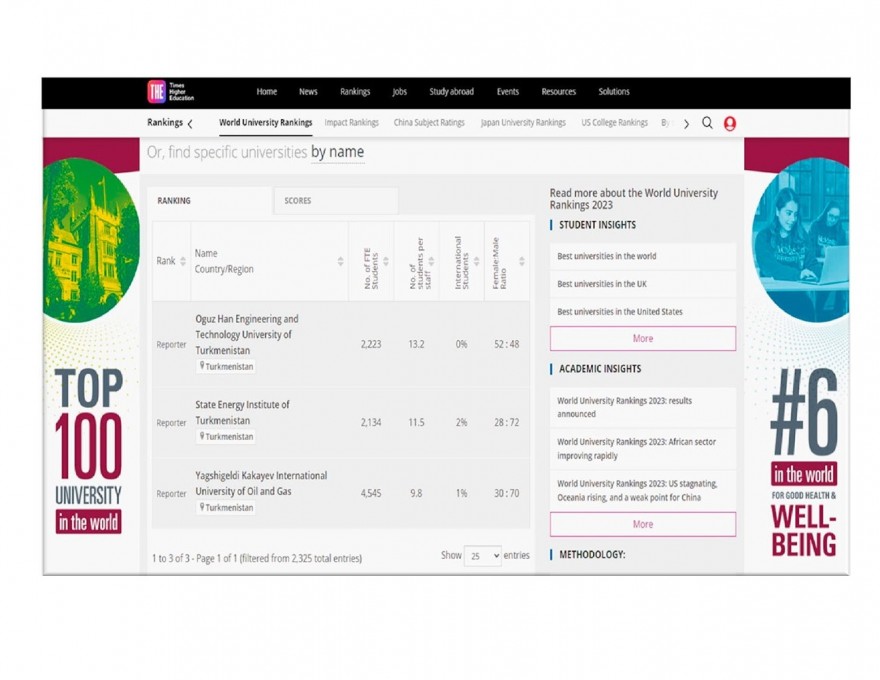Sort the Name Country/Region column

coord(340,261)
